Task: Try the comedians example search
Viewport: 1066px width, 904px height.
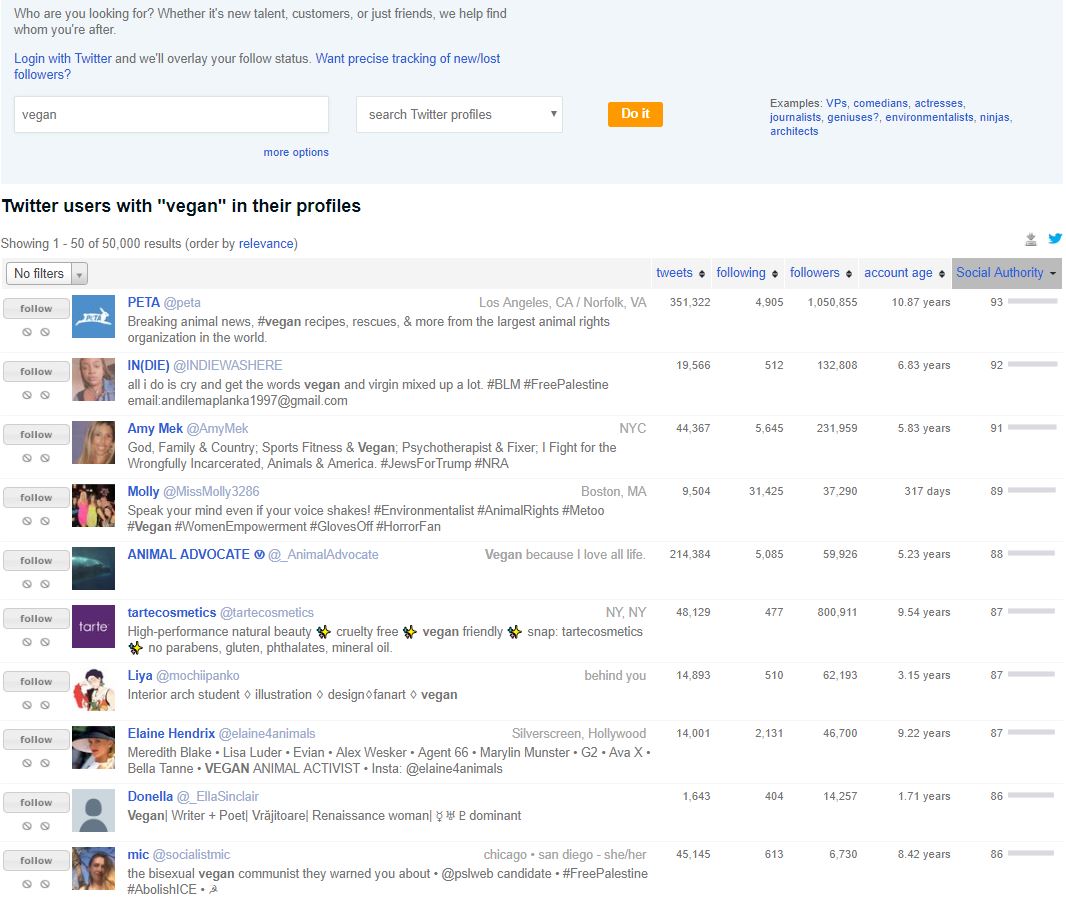Action: (880, 103)
